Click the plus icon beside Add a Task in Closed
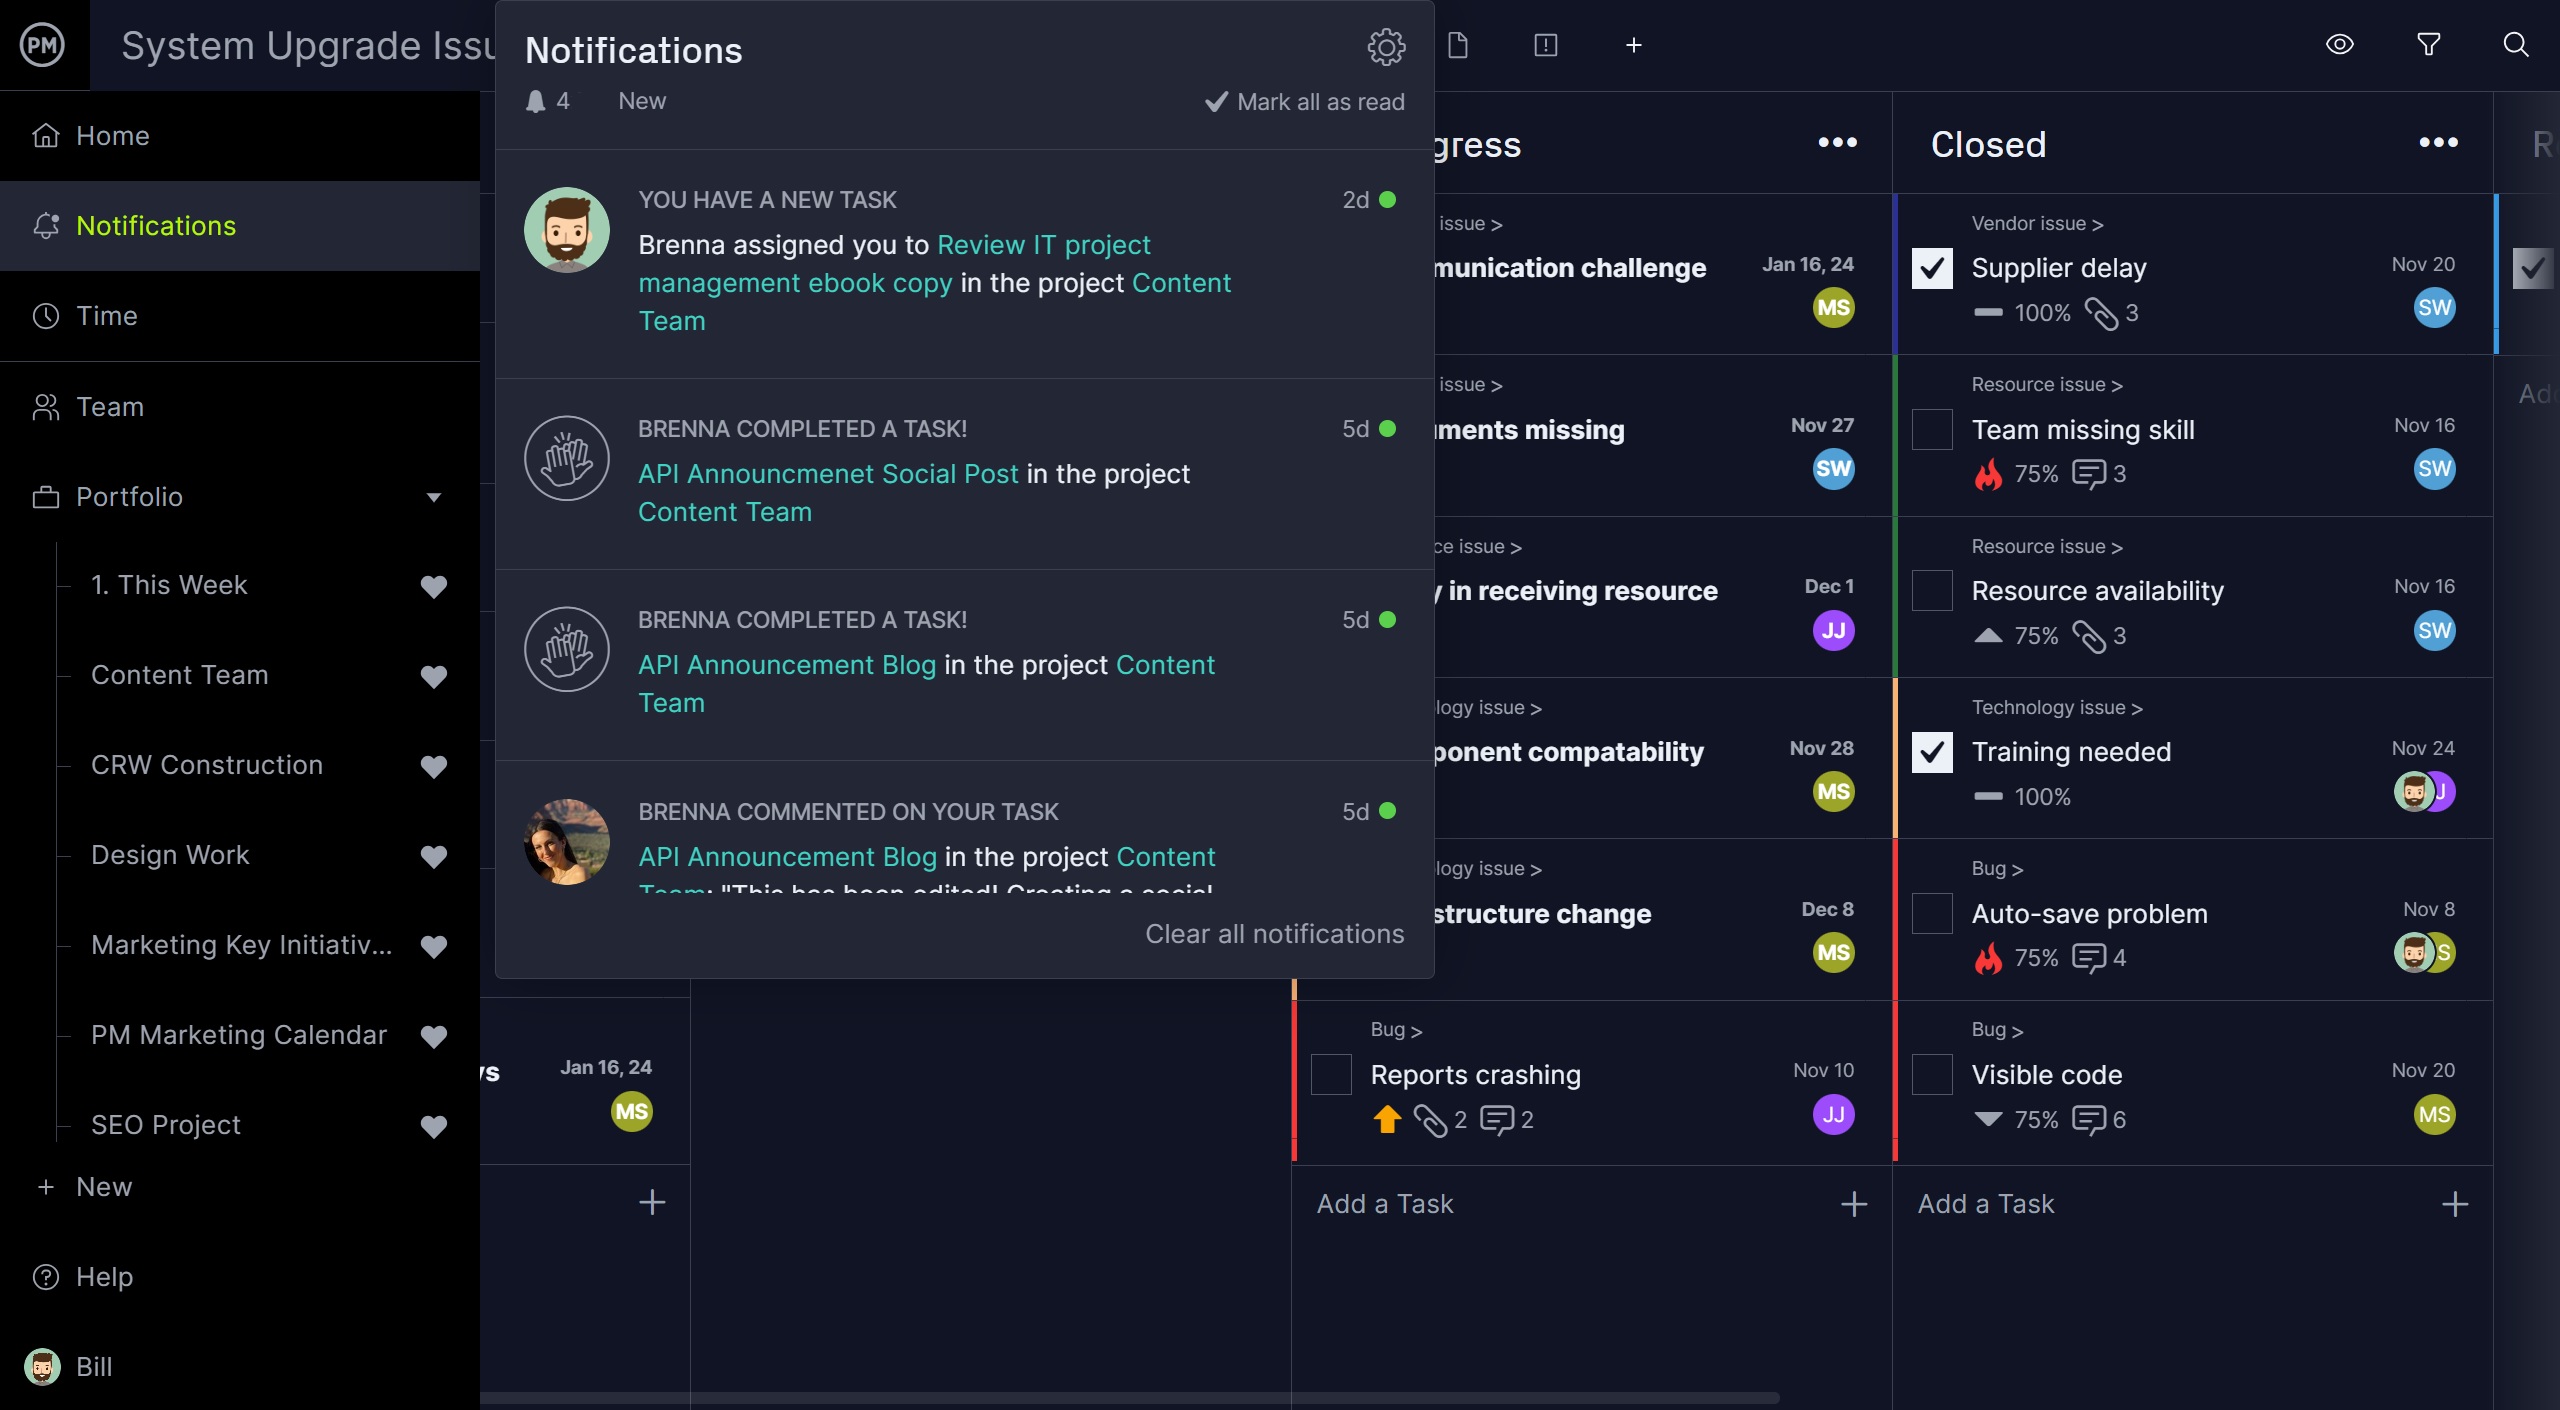 pos(2455,1204)
